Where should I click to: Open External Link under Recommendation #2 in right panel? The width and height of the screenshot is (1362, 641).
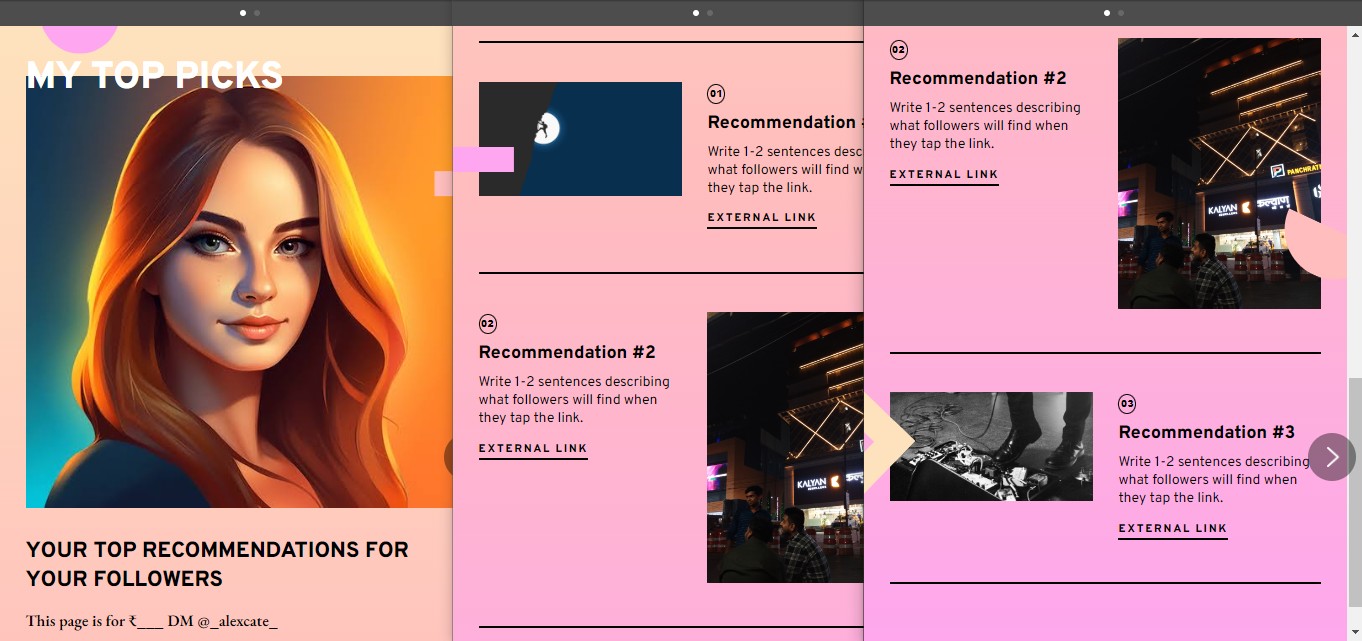944,175
